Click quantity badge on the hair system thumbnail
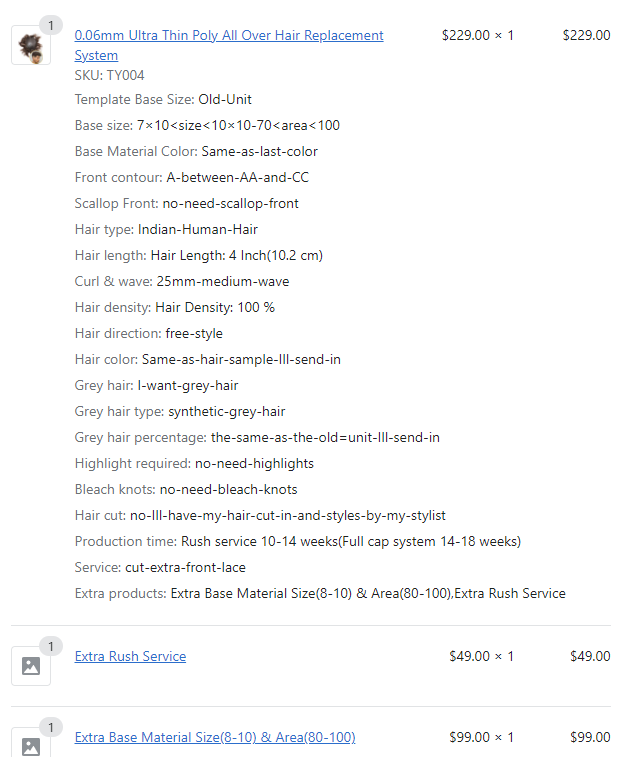The height and width of the screenshot is (757, 628). click(50, 25)
